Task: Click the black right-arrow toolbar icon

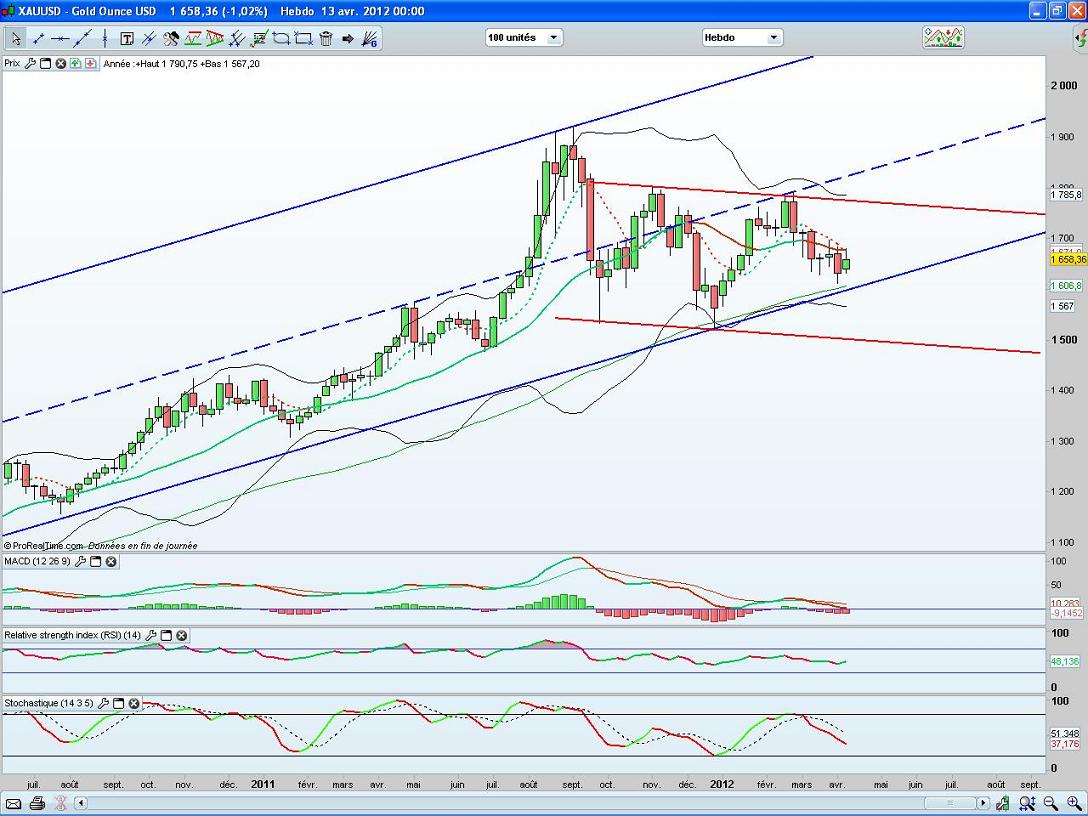Action: [348, 39]
